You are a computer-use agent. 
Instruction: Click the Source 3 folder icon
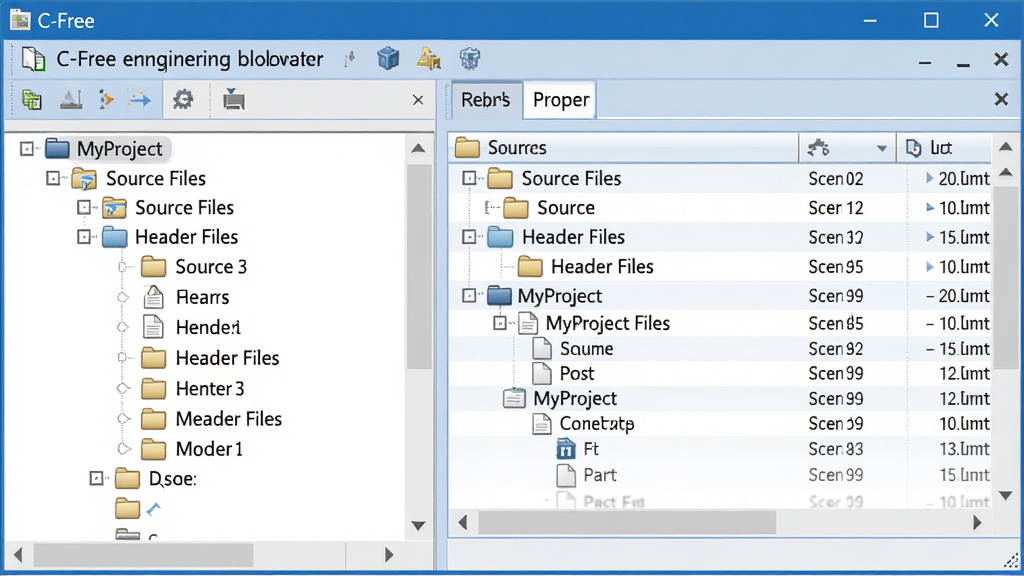point(153,266)
